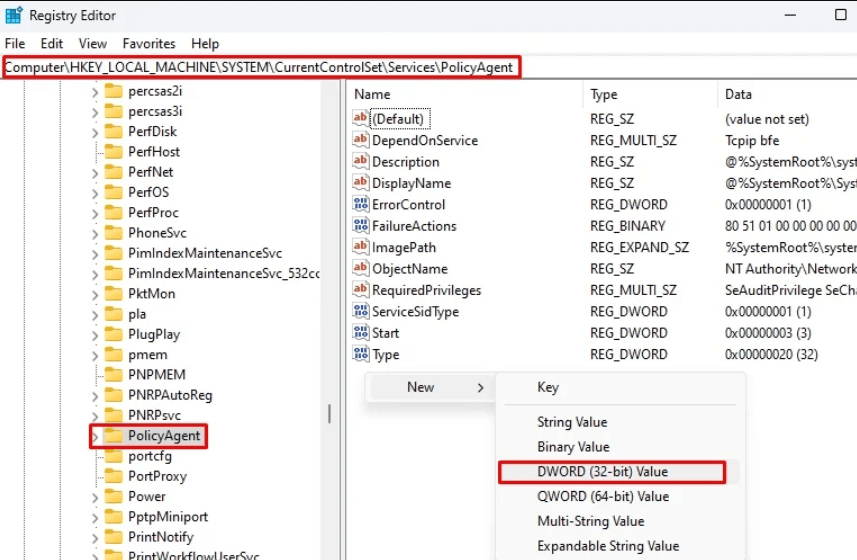This screenshot has height=560, width=857.
Task: Expand the PerfOS tree node
Action: pos(95,193)
